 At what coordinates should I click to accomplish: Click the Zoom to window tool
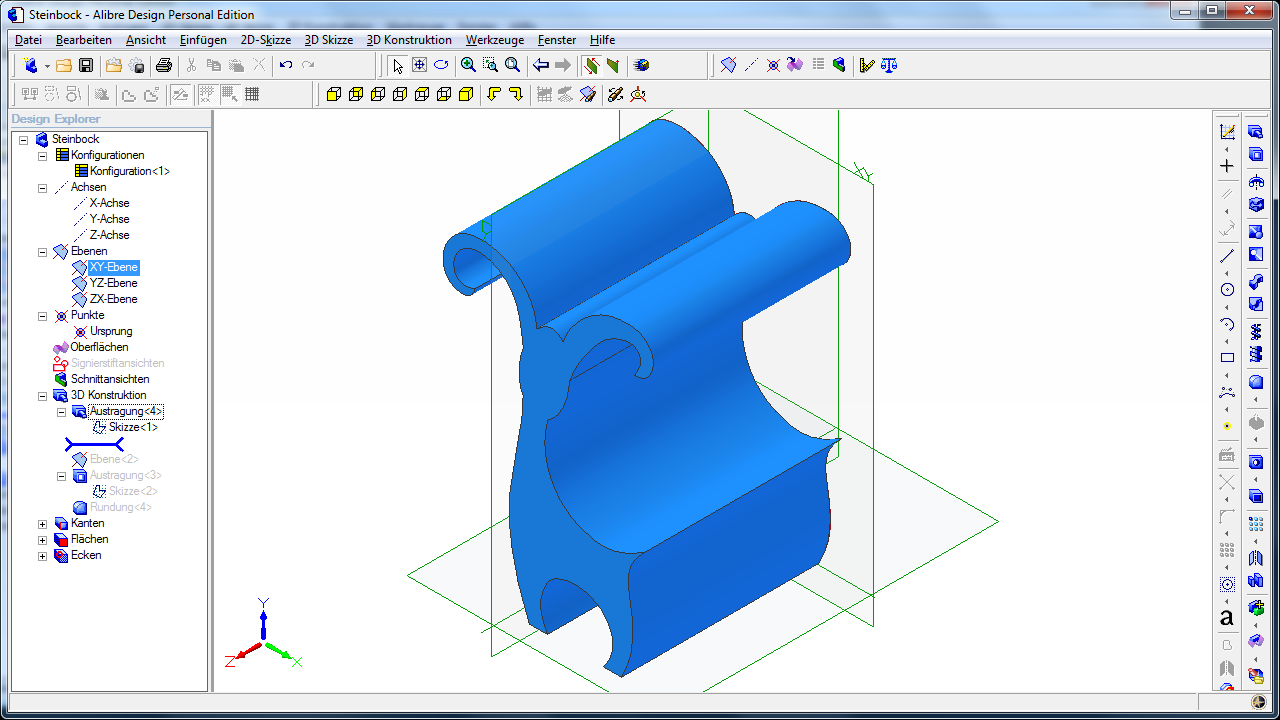(x=490, y=65)
